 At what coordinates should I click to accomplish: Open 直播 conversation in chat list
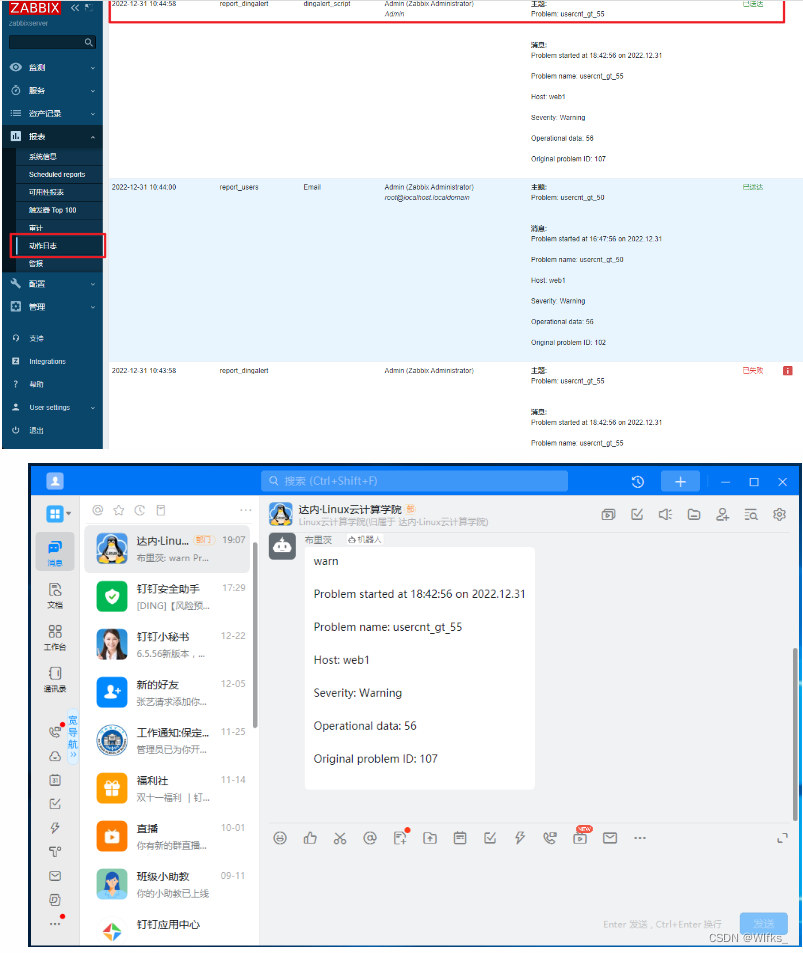[x=167, y=837]
